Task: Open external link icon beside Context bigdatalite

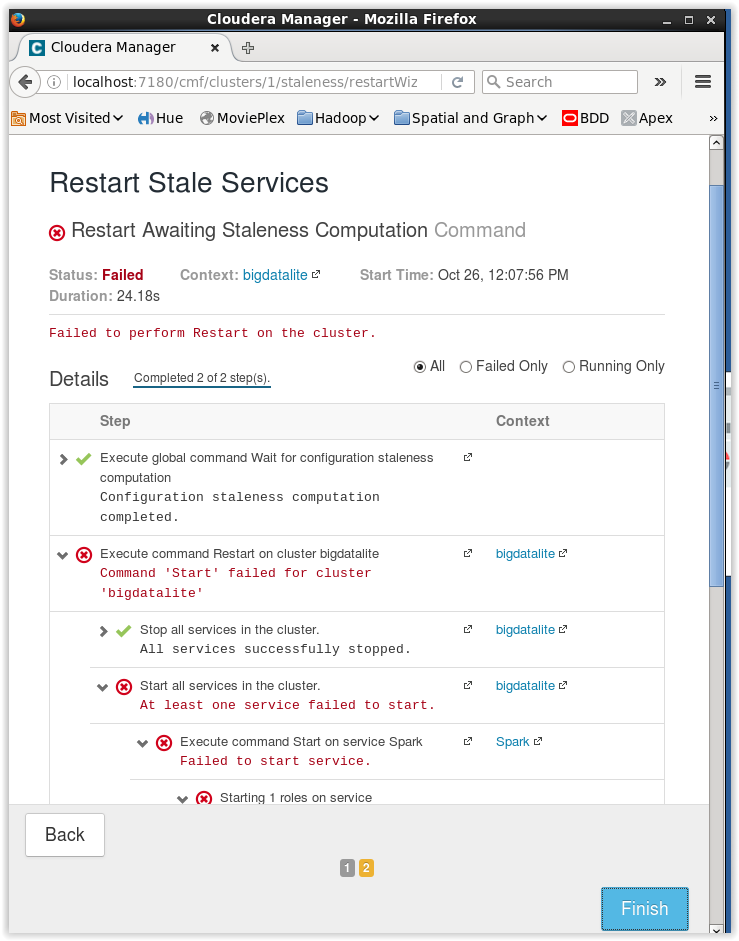Action: [316, 275]
